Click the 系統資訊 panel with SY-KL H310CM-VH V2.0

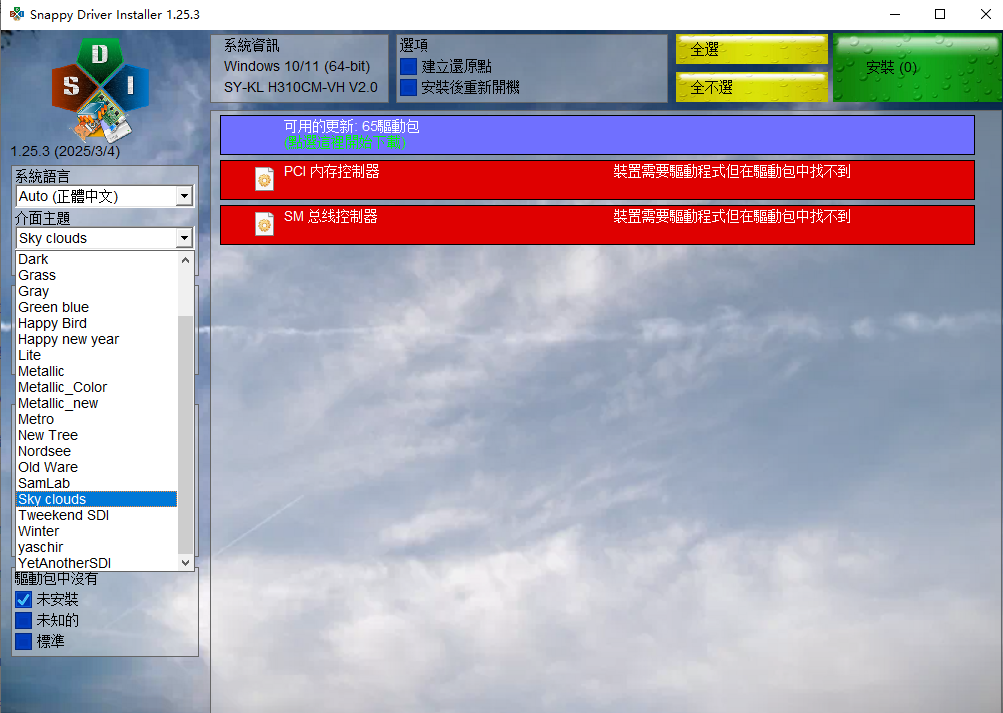coord(299,68)
